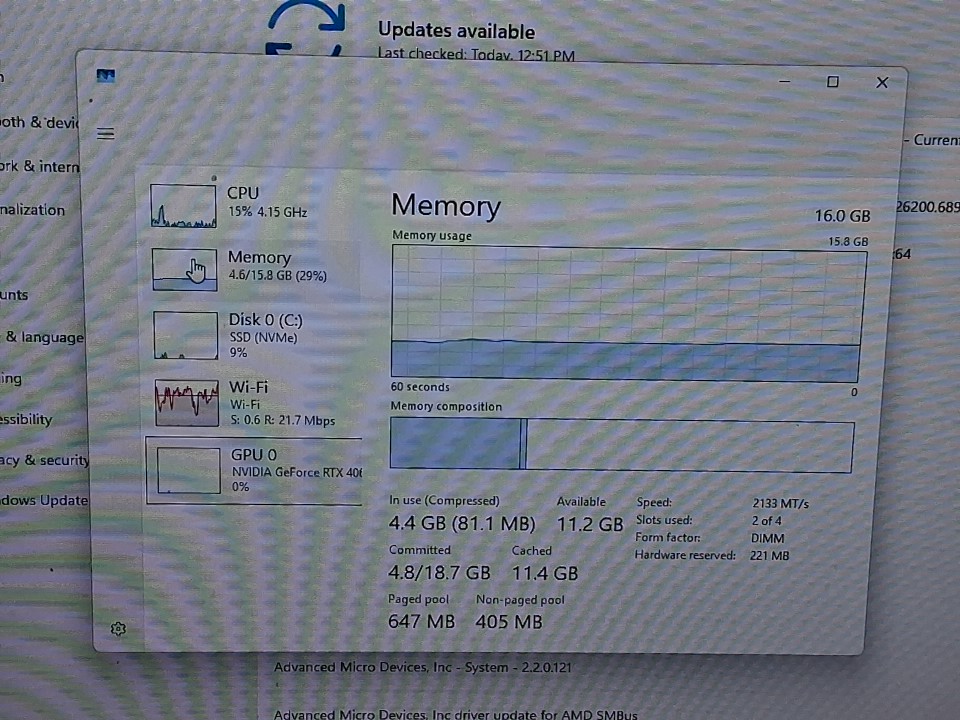
Task: Open Privacy & security settings
Action: pos(44,460)
